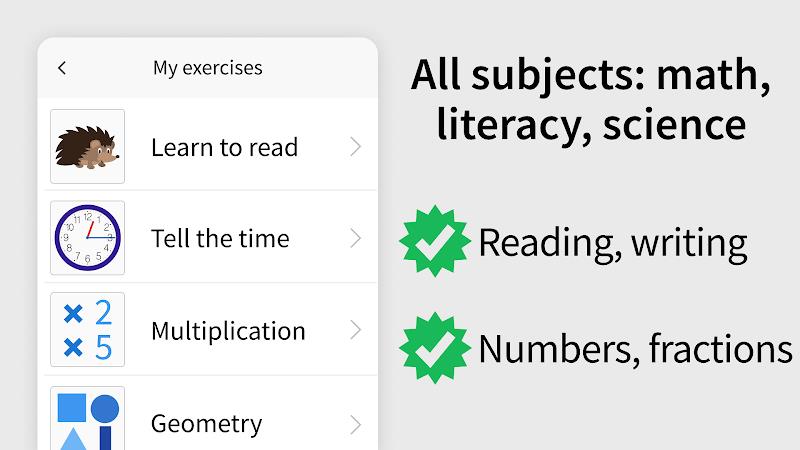
Task: Click the Reading, writing feature text
Action: click(x=613, y=244)
